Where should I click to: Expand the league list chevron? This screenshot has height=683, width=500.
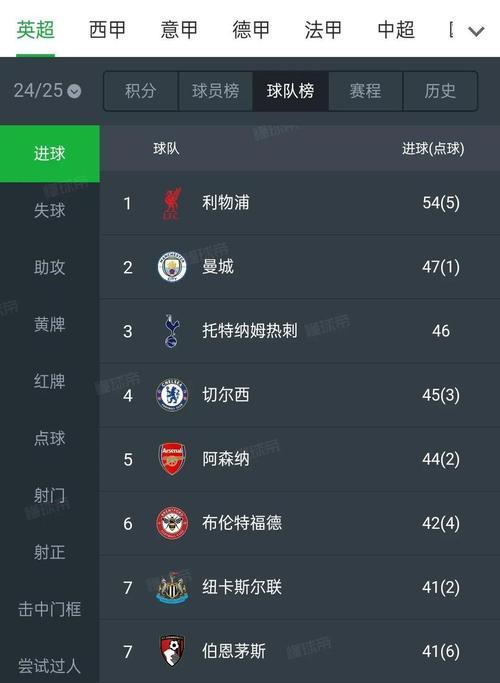pos(476,31)
